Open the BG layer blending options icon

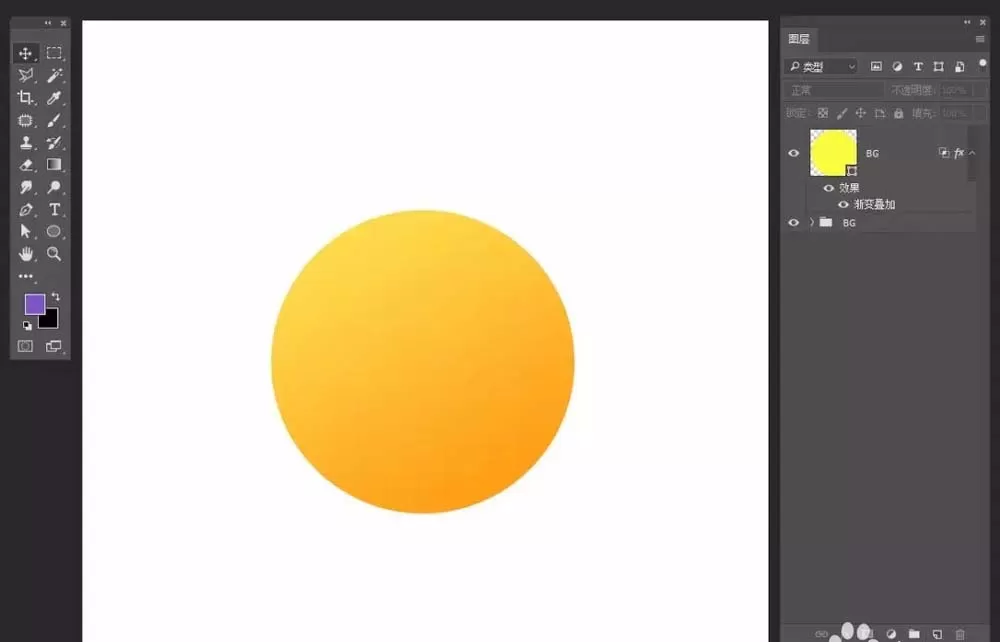pos(943,153)
